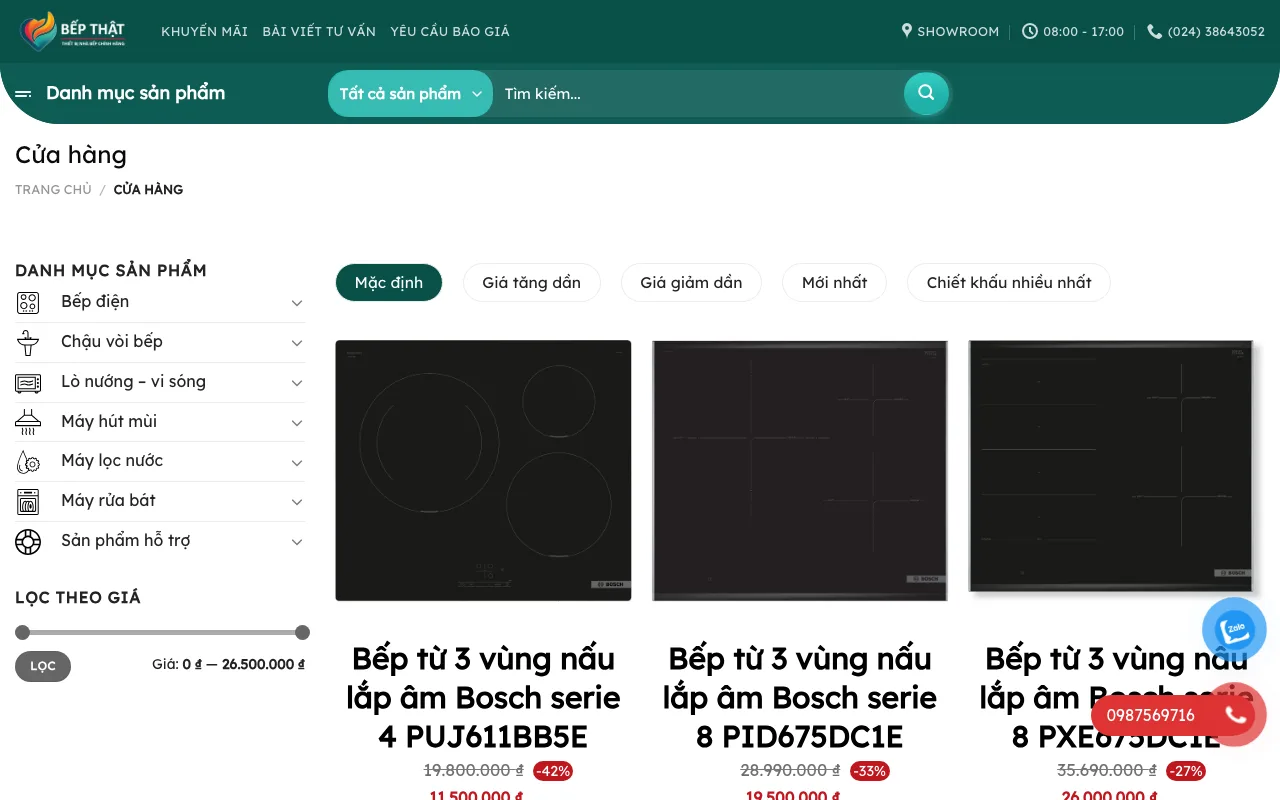
Task: Open Máy rửa bát category link
Action: [108, 500]
